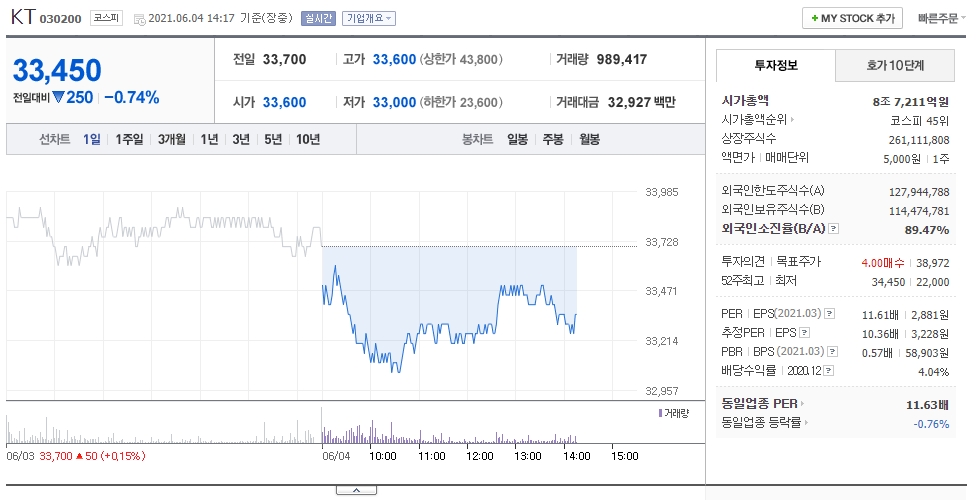Click the 13:00 time axis label
This screenshot has height=500, width=978.
tap(528, 456)
